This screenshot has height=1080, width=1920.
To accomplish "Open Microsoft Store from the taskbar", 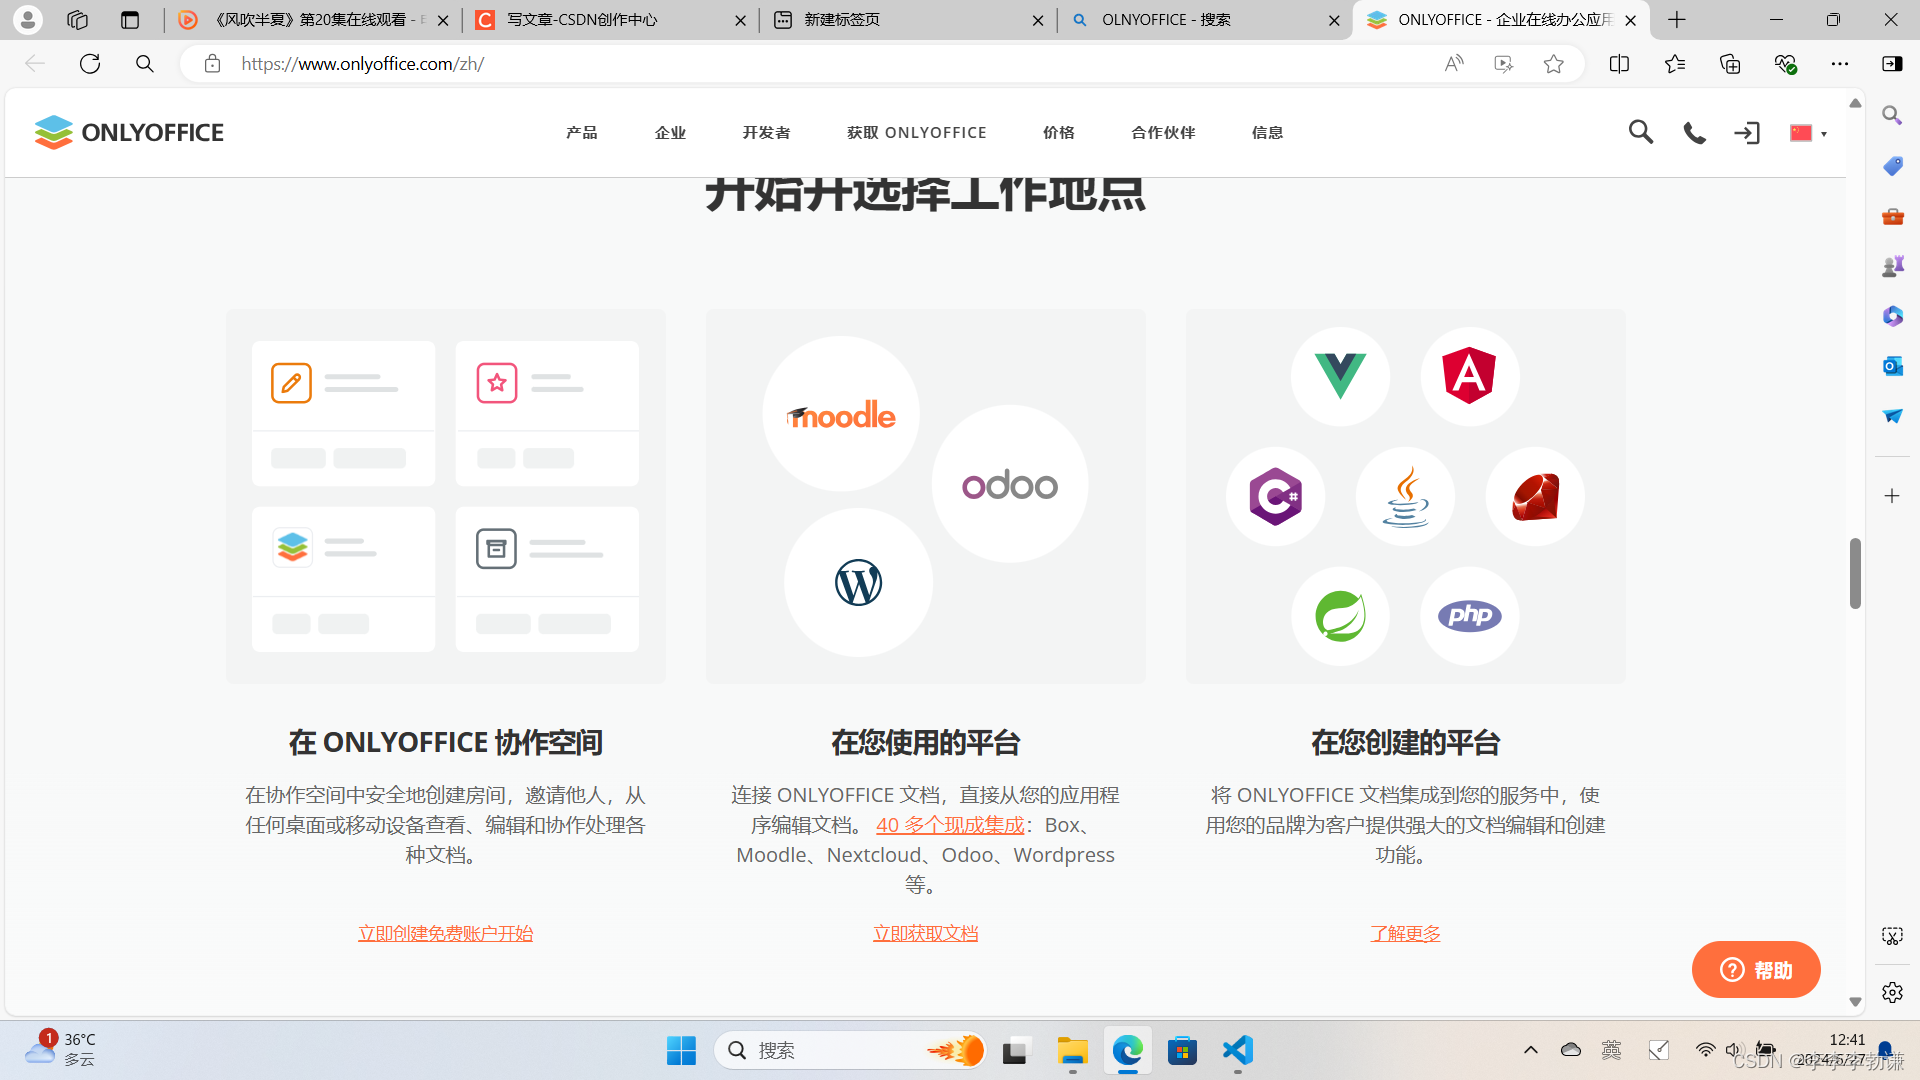I will click(1182, 1050).
